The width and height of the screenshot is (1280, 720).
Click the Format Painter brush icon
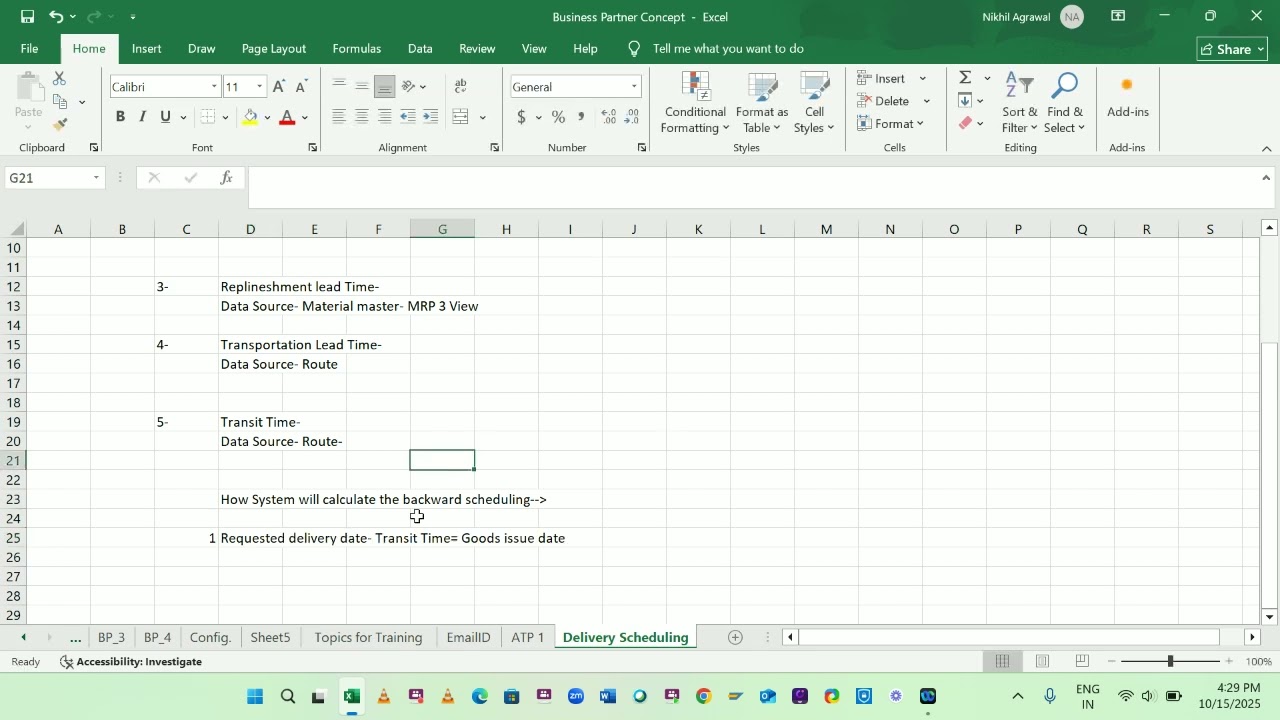tap(60, 125)
